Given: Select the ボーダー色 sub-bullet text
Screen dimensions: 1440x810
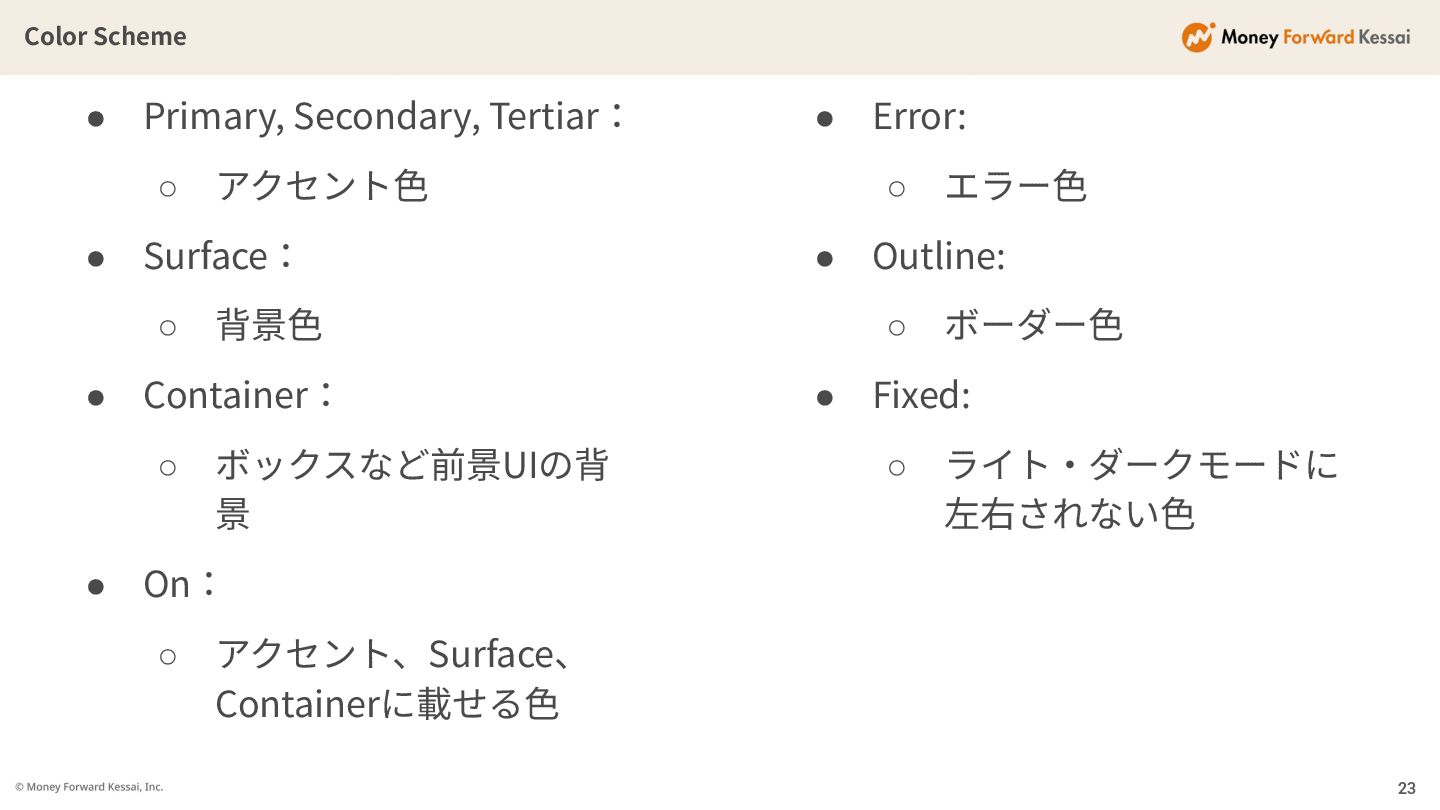Looking at the screenshot, I should point(1033,325).
